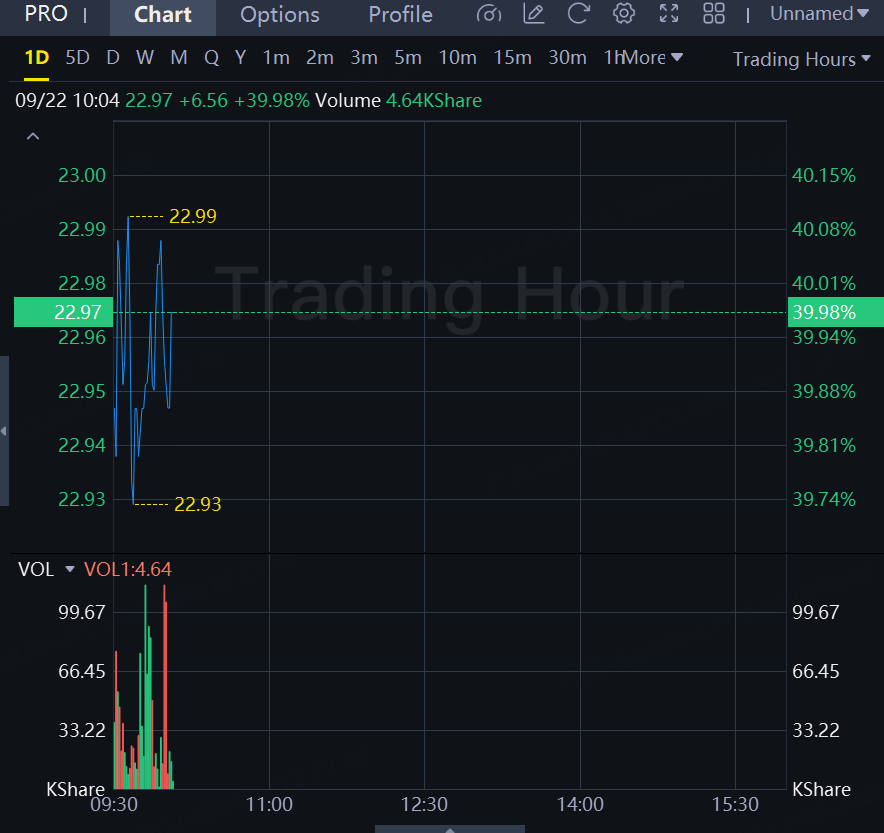This screenshot has width=884, height=833.
Task: Select the 10m interval
Action: [x=457, y=57]
